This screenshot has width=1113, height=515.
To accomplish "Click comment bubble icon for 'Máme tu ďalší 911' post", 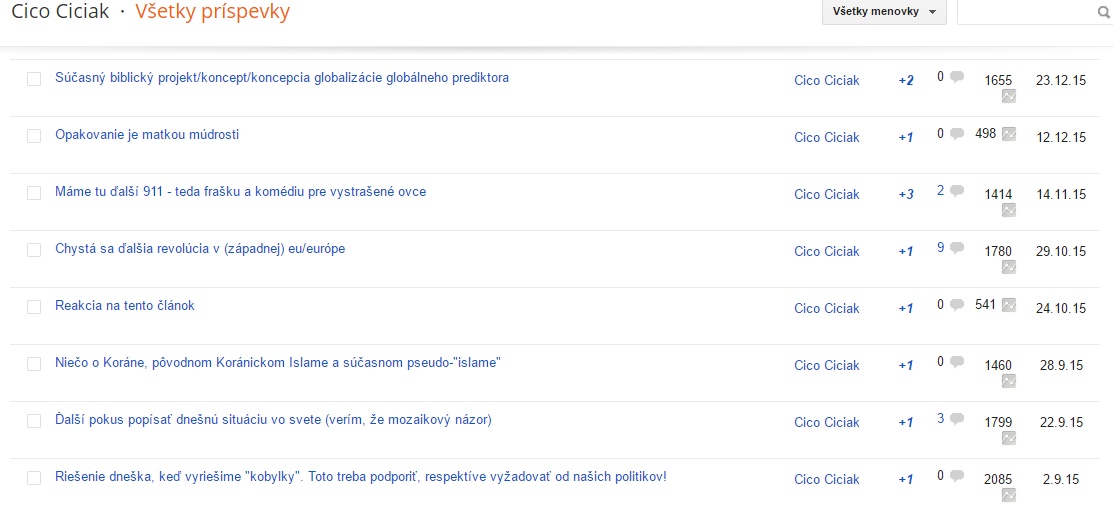I will point(957,191).
